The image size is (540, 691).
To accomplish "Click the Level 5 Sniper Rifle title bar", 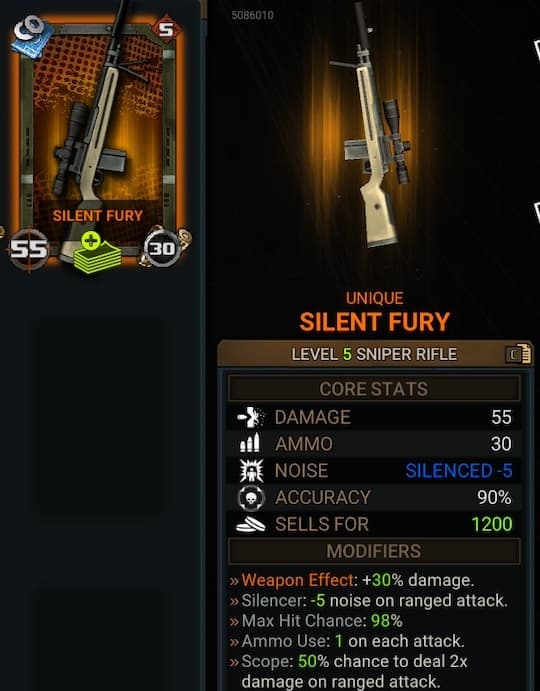I will pos(375,354).
